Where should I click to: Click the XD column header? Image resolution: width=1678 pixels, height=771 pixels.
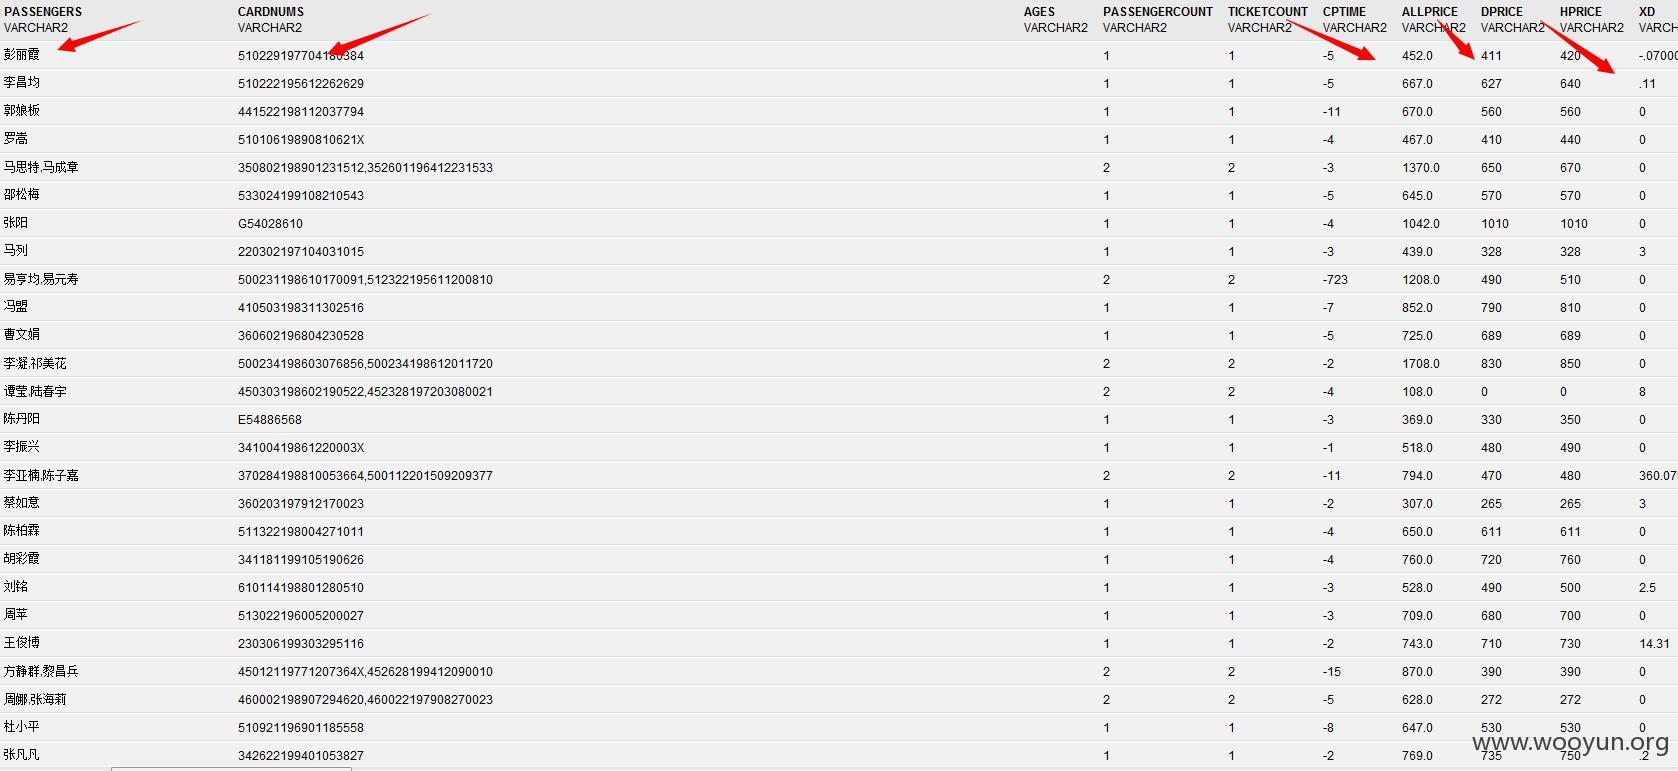point(1647,12)
